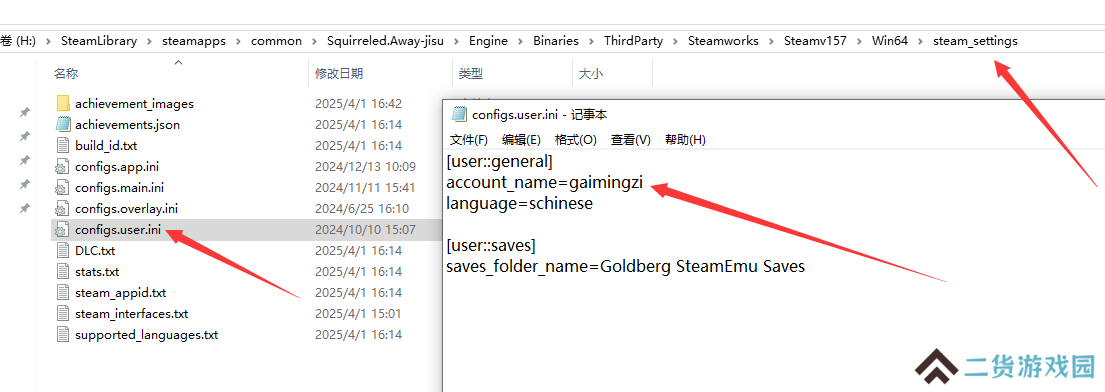Go to ThirdParty in the address bar

pos(634,41)
